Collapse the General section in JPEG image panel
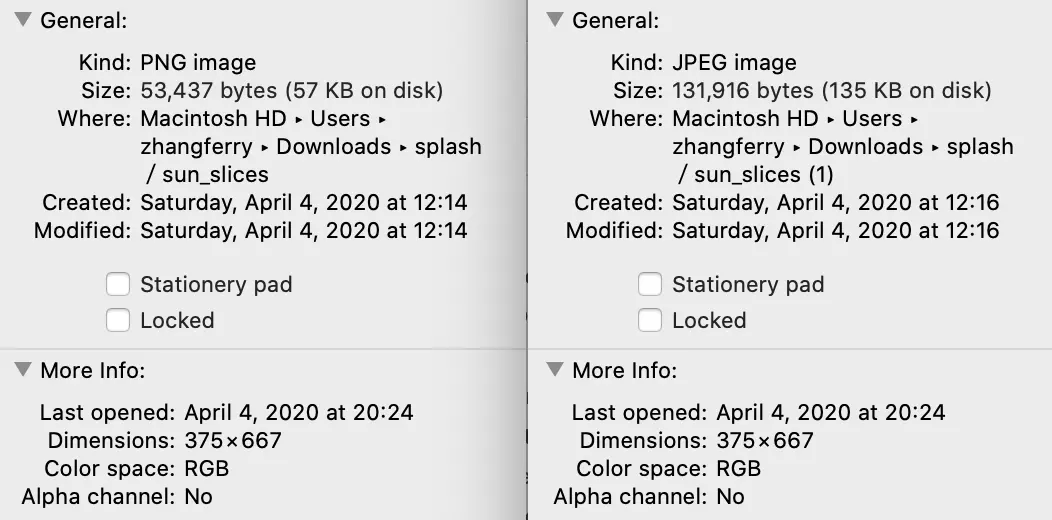 click(555, 21)
